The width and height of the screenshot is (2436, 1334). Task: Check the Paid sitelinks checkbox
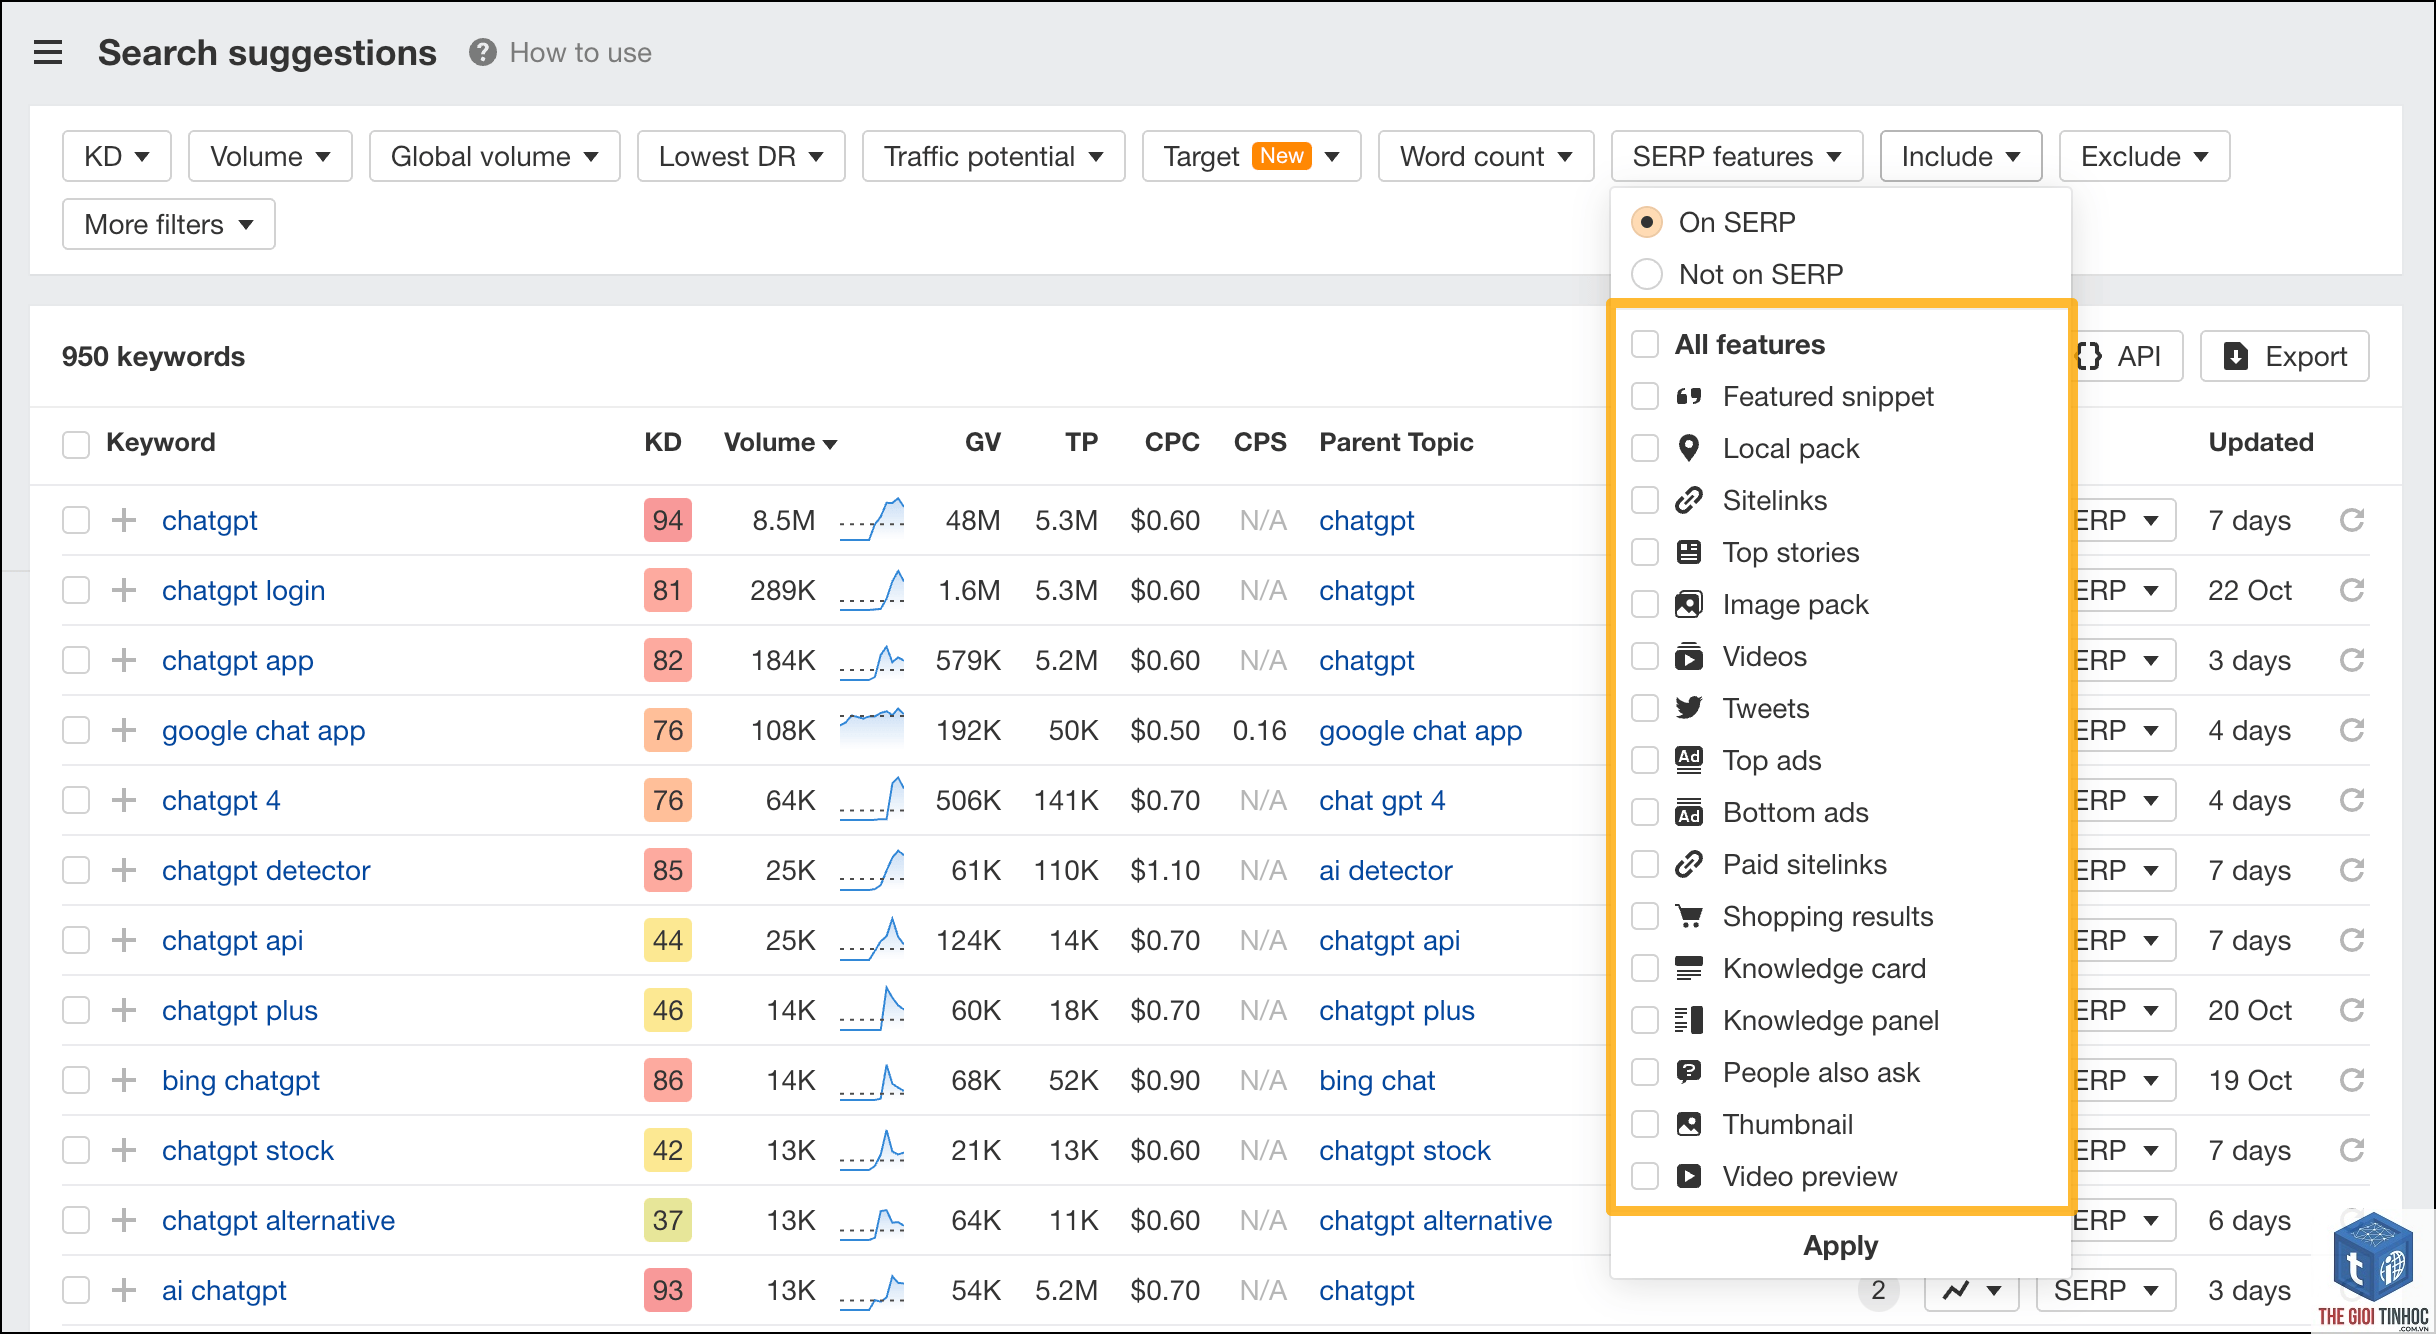1645,864
